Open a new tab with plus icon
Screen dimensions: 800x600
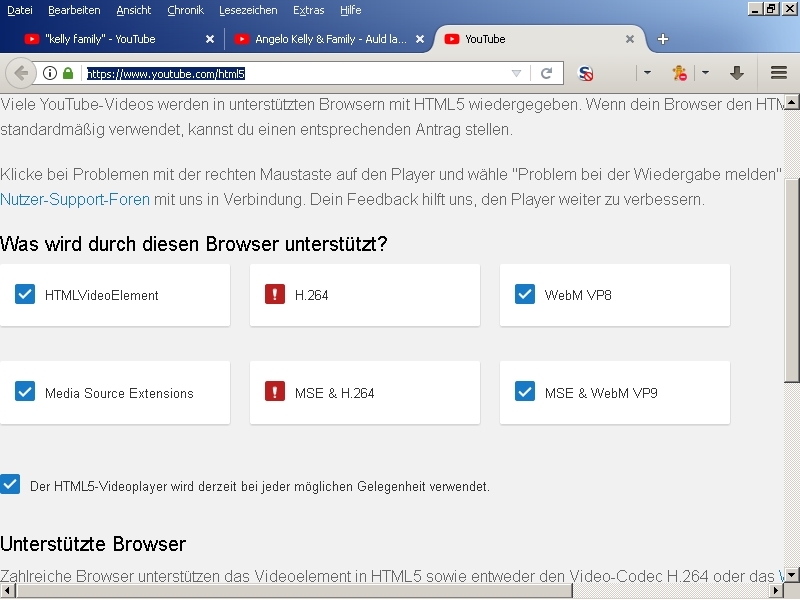tap(662, 39)
